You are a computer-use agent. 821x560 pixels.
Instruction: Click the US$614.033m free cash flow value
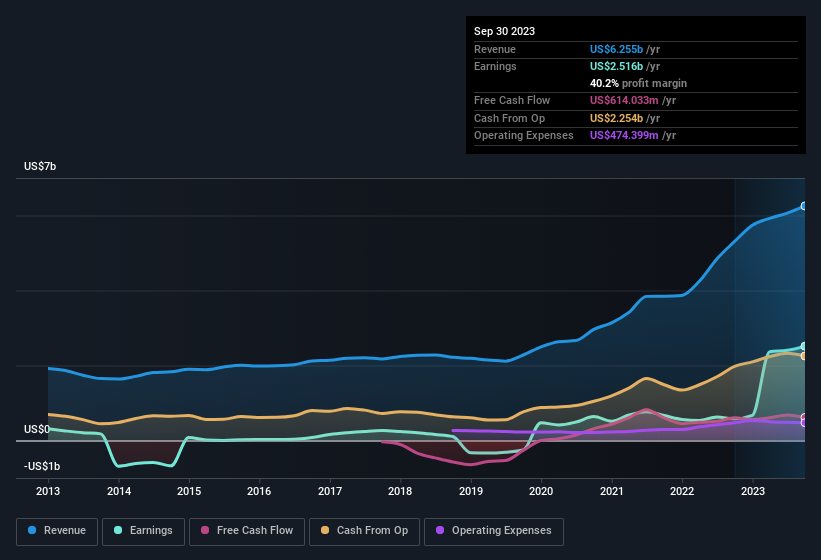[624, 100]
